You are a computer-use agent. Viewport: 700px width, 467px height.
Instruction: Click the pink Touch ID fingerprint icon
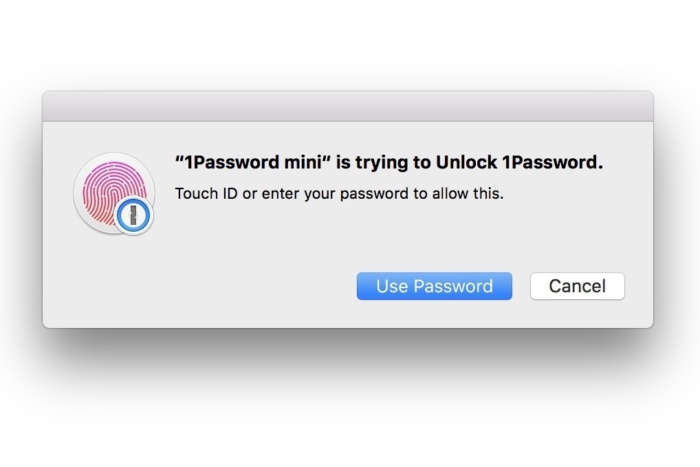(x=108, y=186)
